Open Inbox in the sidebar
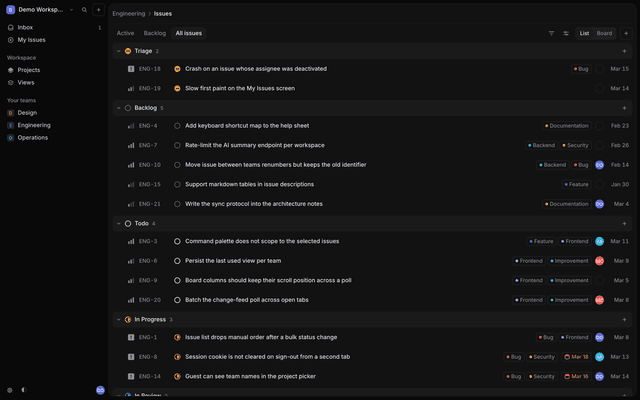640x400 pixels. click(x=54, y=27)
